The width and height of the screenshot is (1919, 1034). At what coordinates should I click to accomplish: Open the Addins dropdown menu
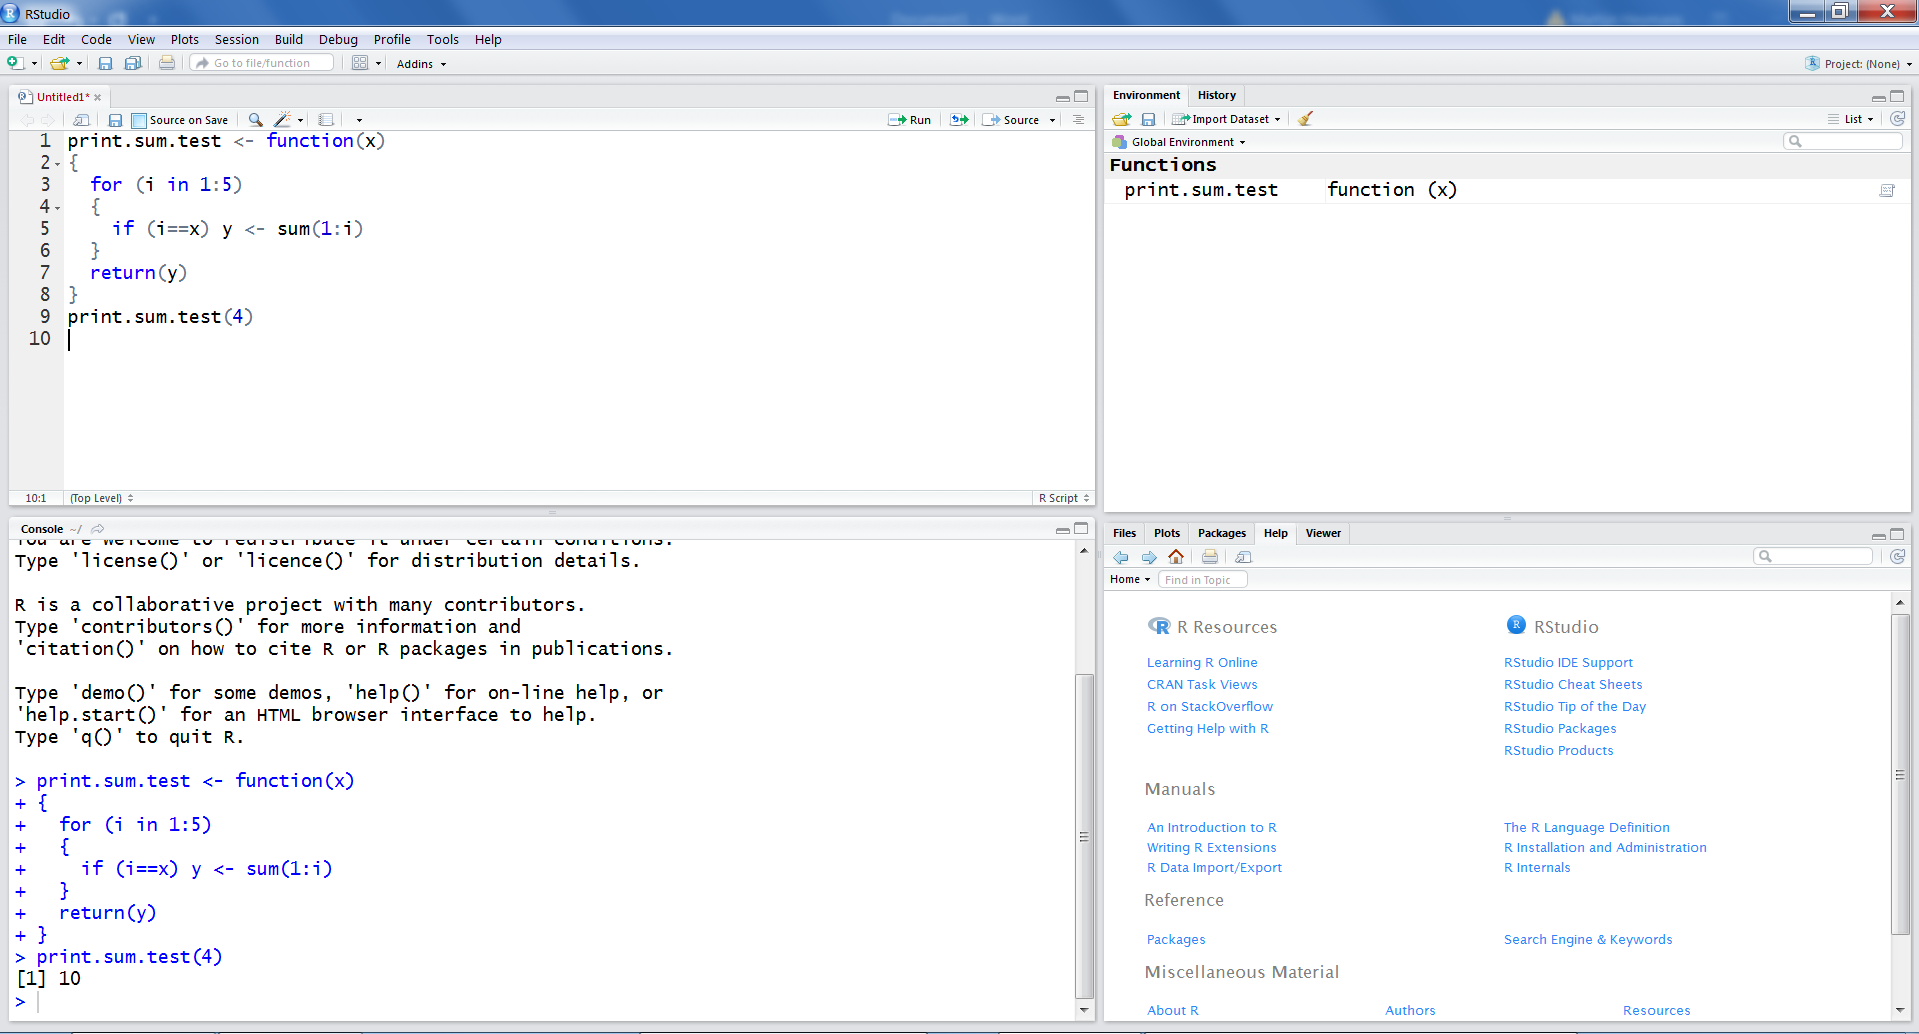[421, 64]
